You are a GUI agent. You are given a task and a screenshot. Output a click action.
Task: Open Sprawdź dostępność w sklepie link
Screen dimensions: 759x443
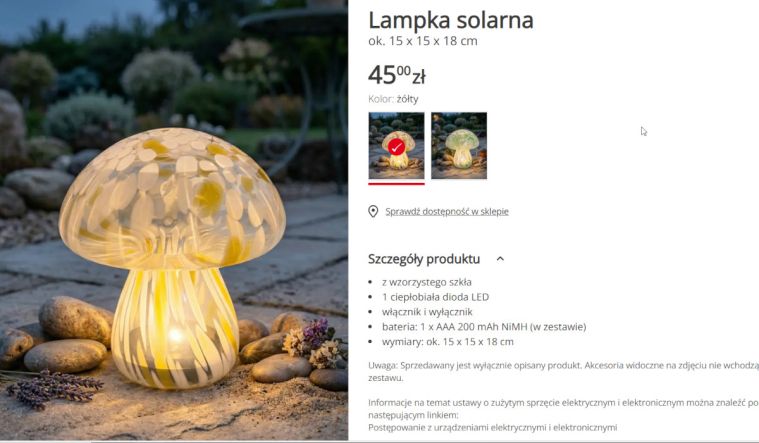[x=447, y=212]
